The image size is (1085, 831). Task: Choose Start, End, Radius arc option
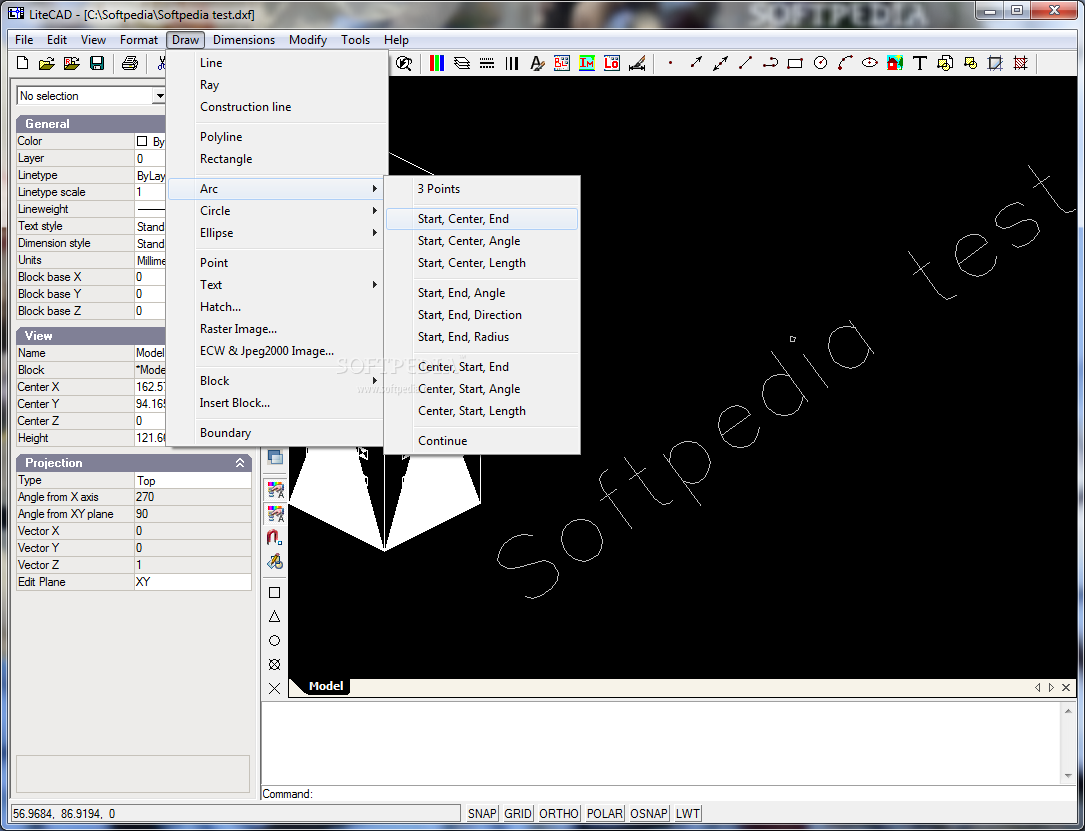482,338
